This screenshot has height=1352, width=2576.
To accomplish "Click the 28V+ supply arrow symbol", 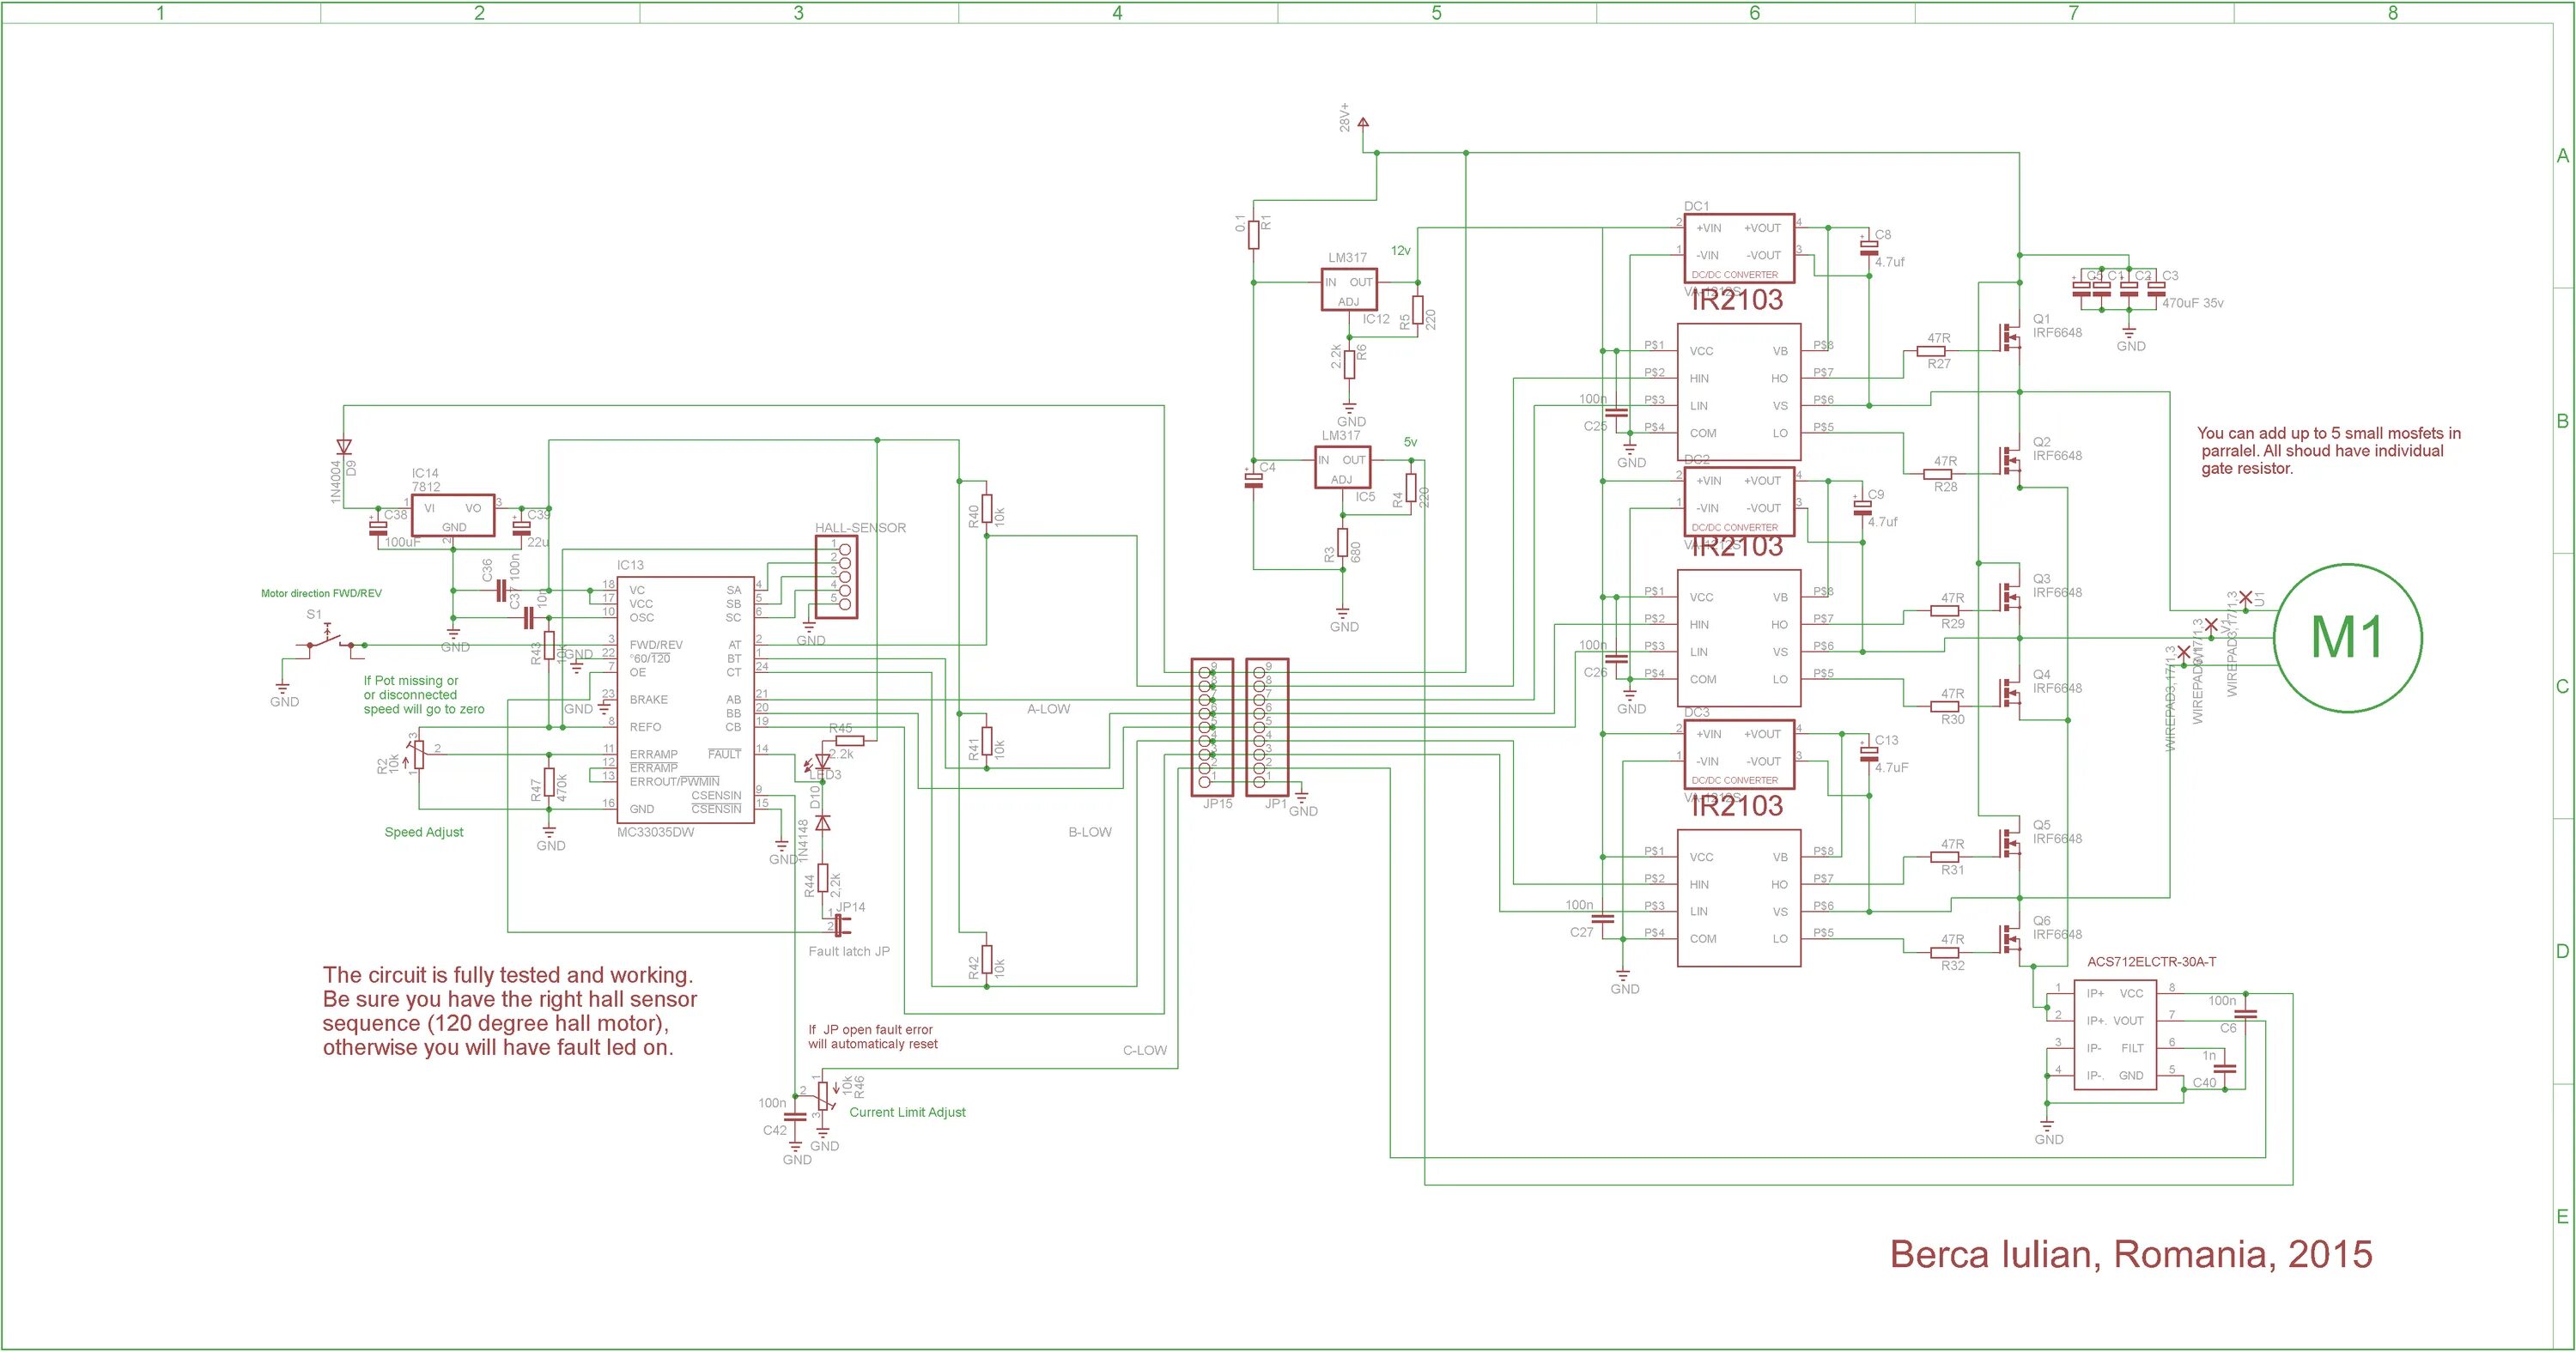I will tap(1362, 124).
